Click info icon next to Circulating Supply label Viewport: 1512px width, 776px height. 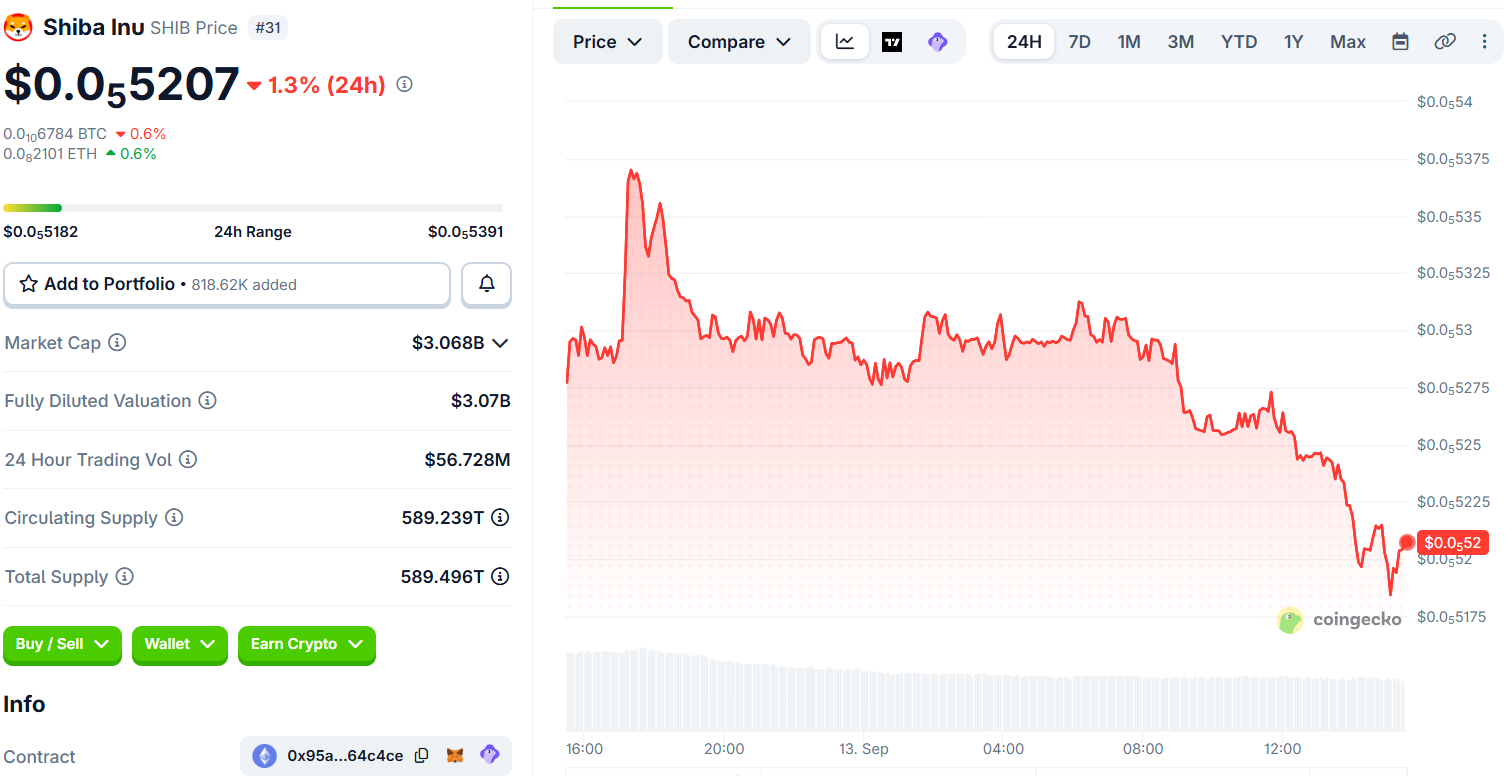click(174, 518)
